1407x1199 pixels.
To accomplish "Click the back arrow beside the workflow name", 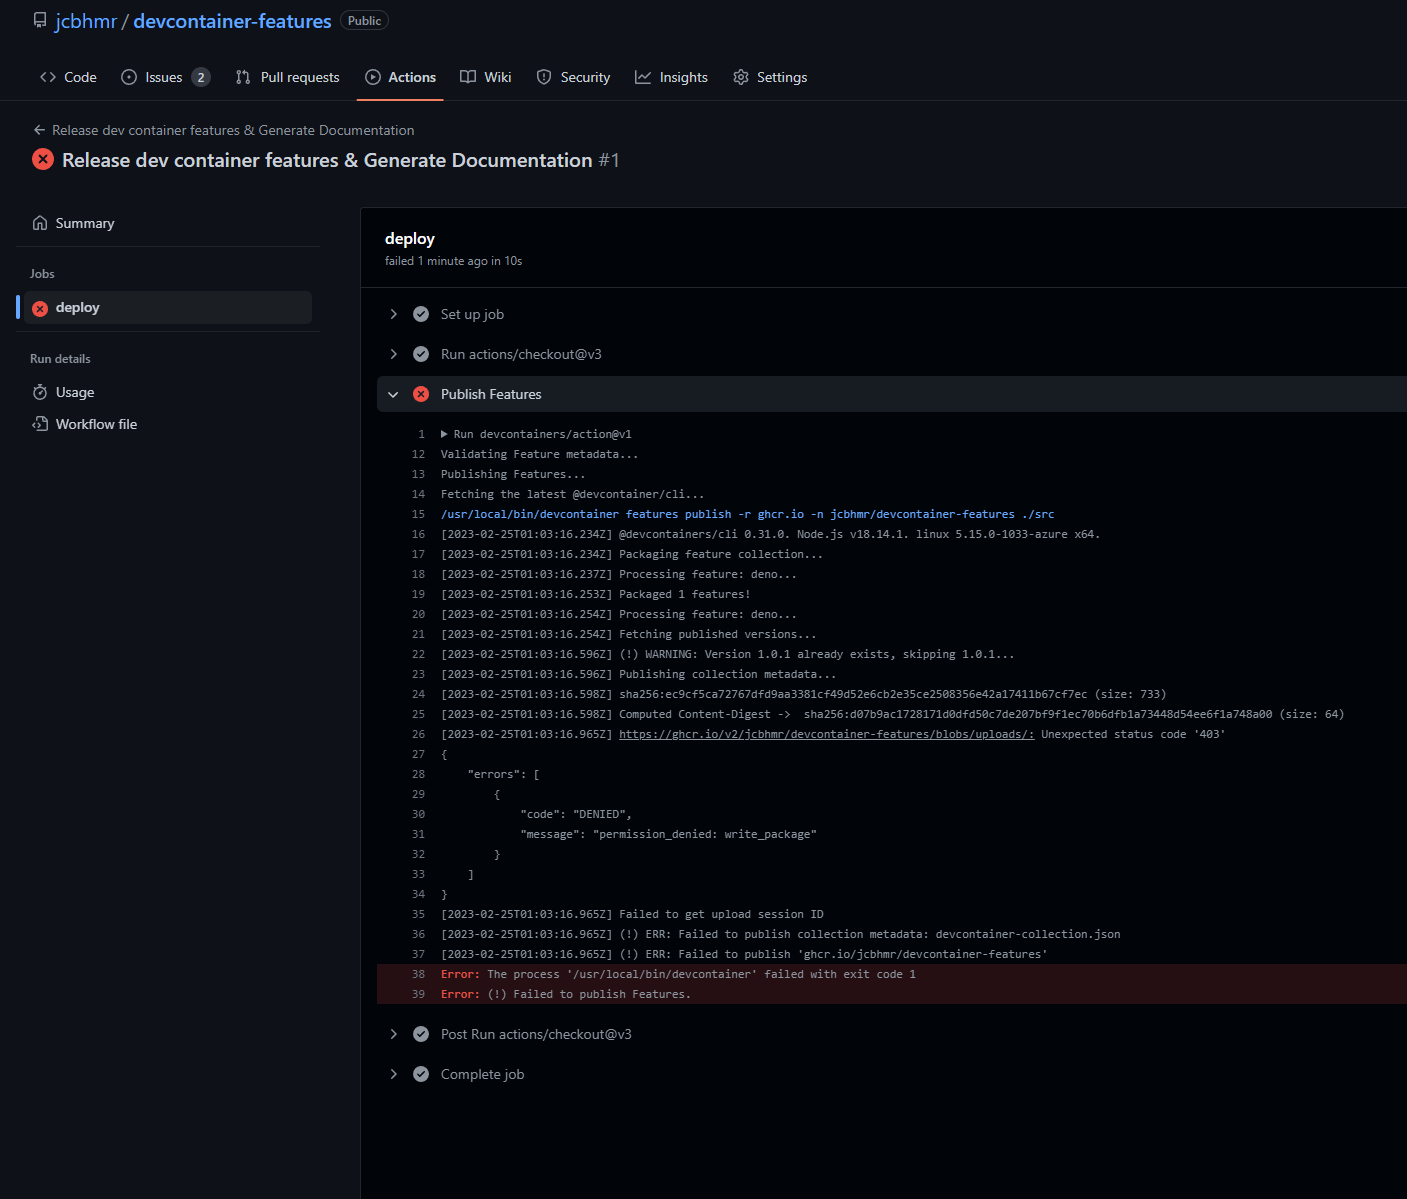I will (39, 130).
